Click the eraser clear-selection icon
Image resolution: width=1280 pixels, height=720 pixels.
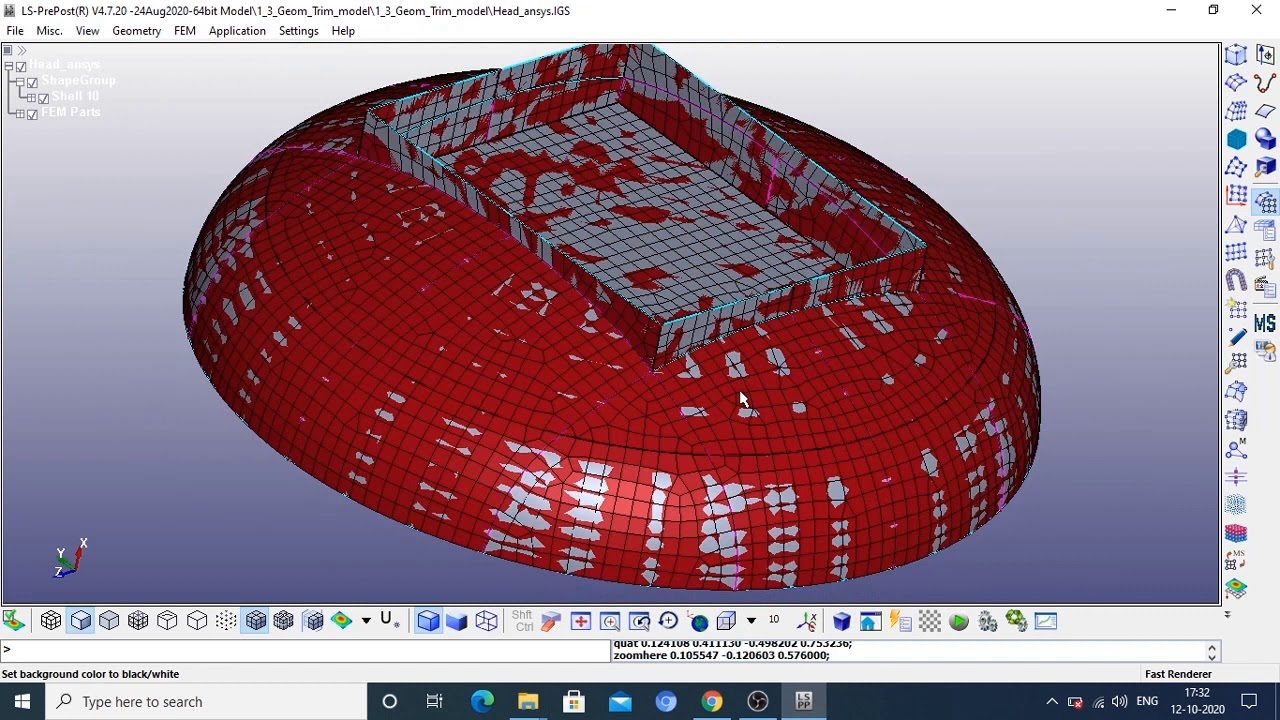point(551,621)
